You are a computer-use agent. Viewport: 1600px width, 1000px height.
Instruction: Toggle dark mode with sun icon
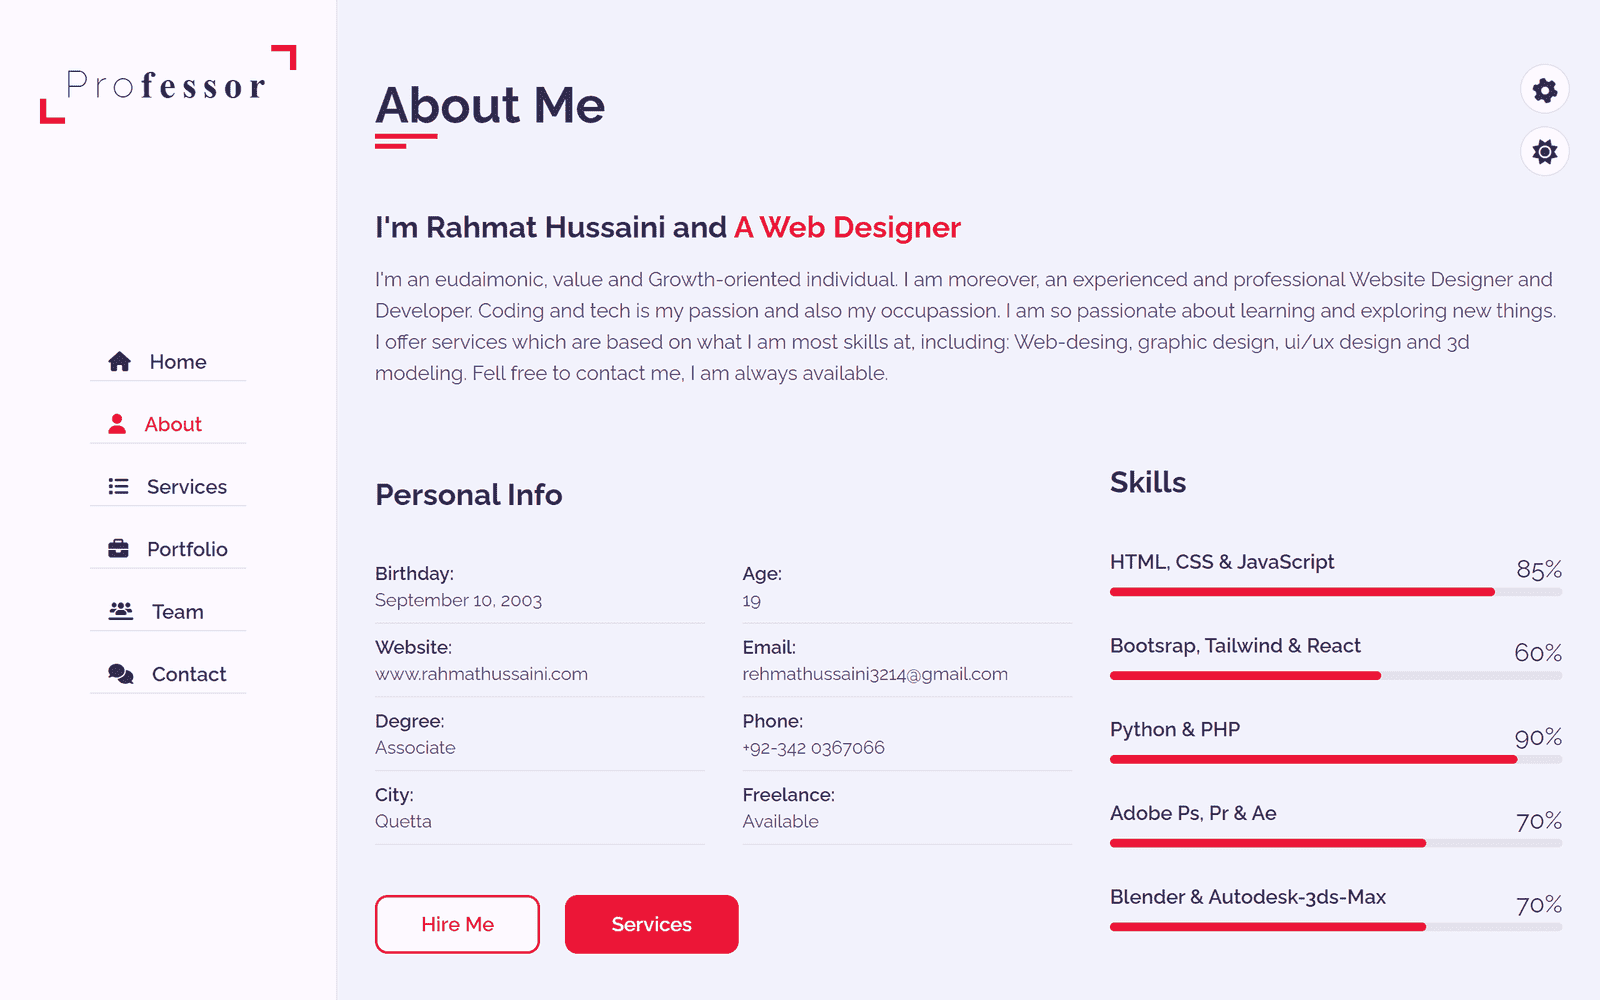1545,152
